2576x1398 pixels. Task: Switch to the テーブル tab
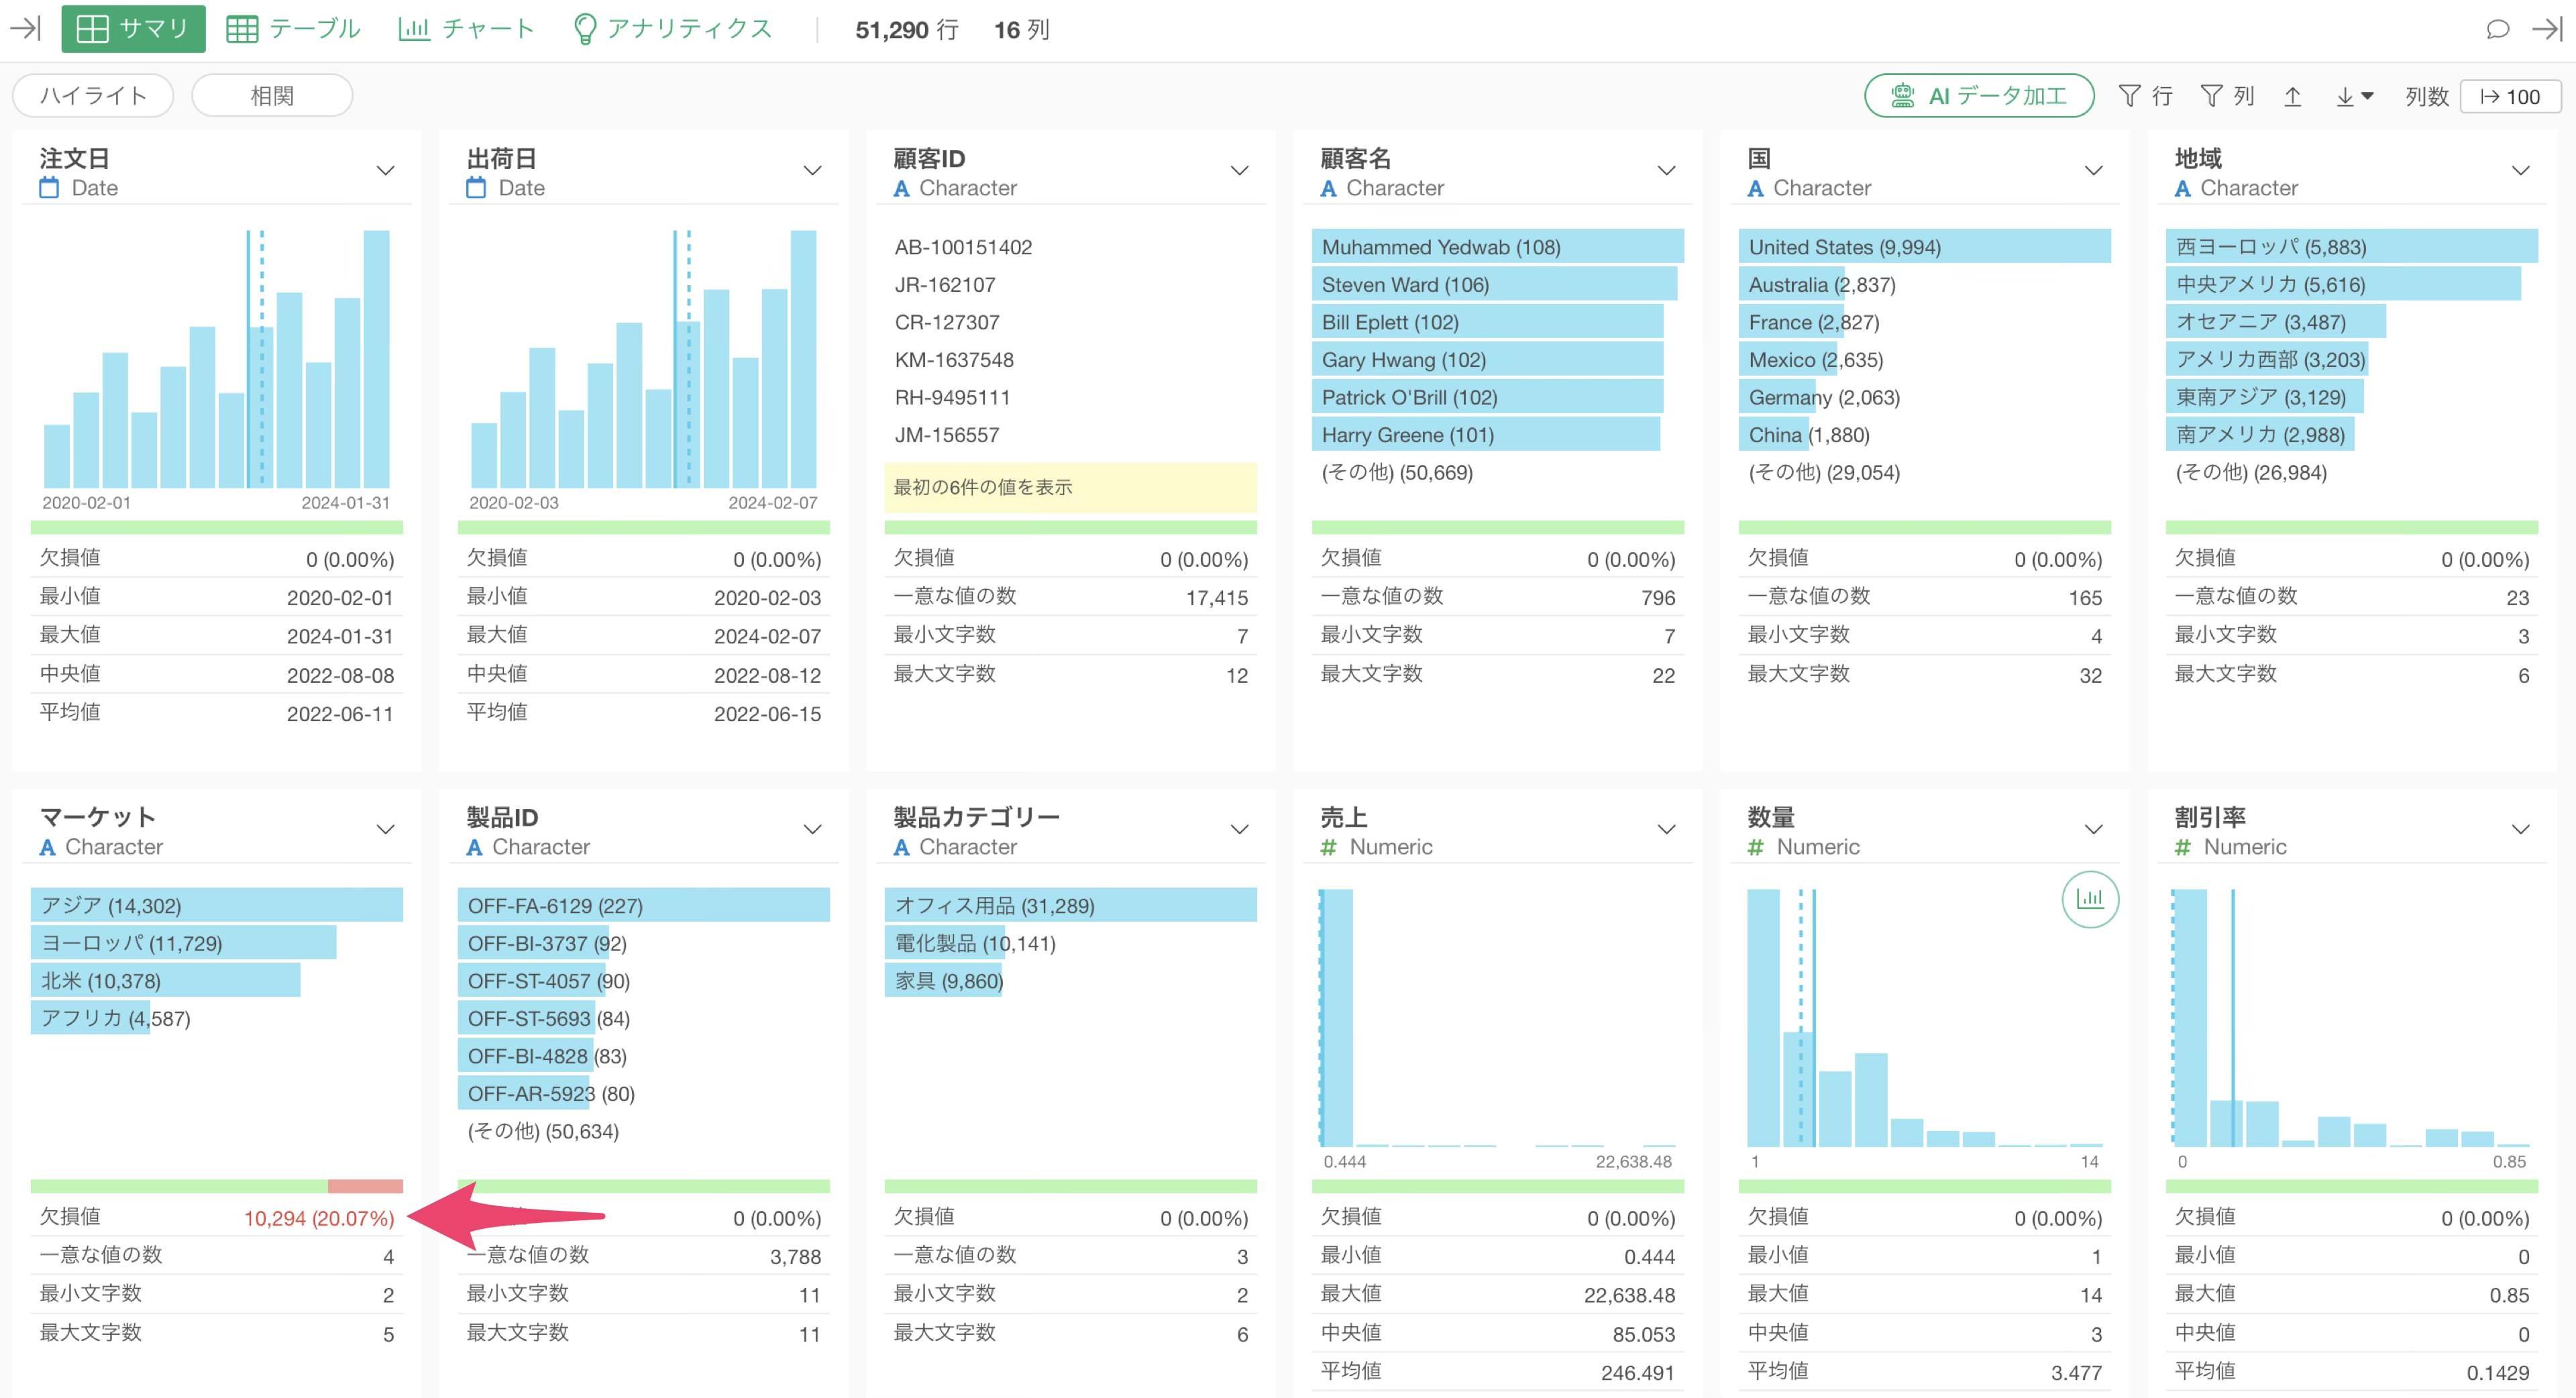pyautogui.click(x=293, y=29)
